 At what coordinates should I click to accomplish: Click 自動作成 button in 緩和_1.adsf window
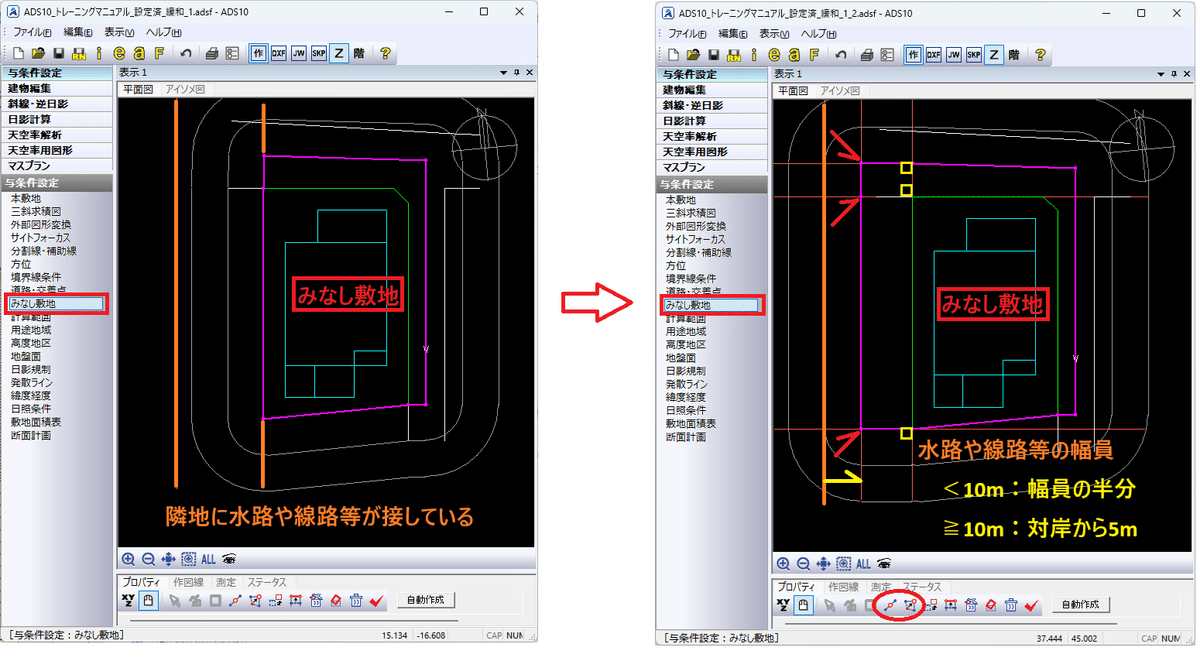(x=426, y=600)
